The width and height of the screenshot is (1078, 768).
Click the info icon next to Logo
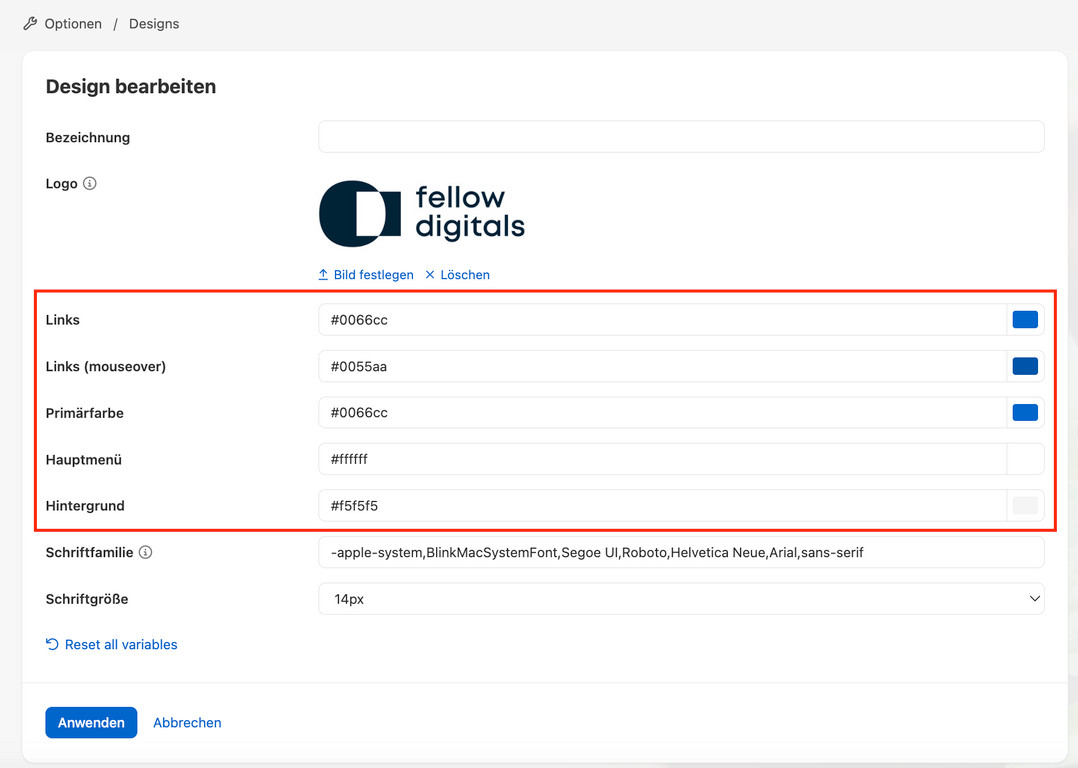[90, 183]
